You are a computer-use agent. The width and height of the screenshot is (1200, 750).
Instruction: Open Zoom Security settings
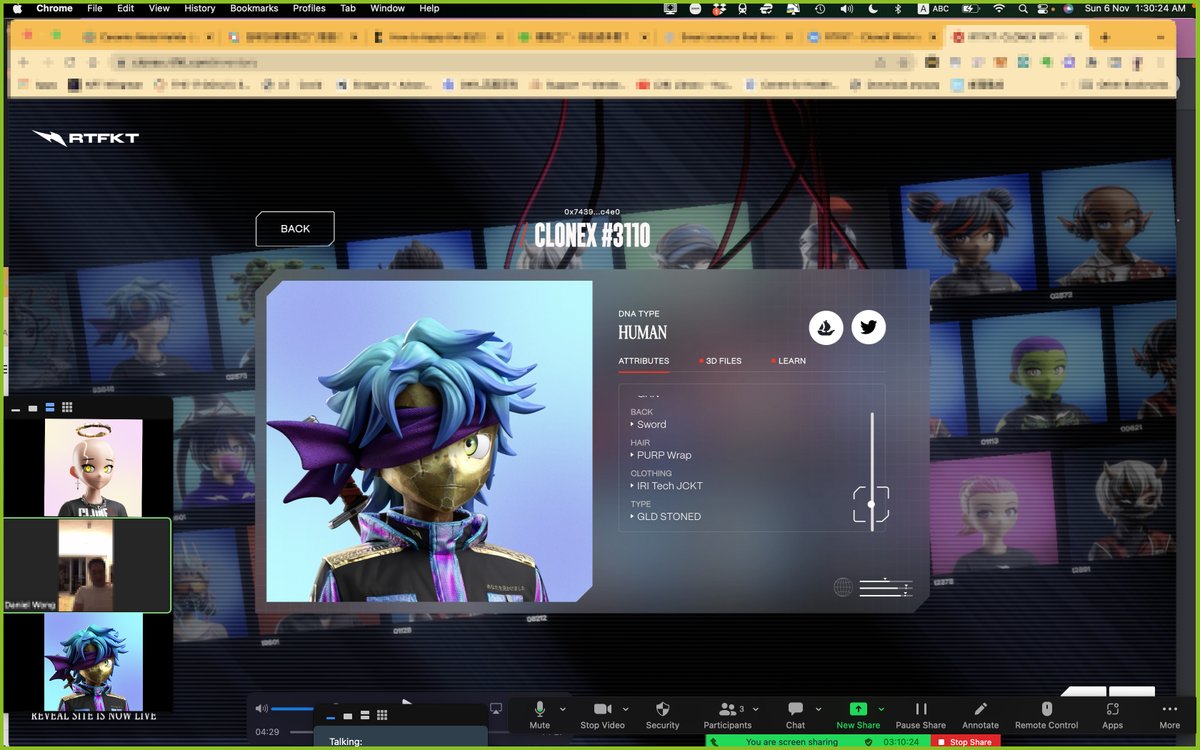pyautogui.click(x=662, y=714)
